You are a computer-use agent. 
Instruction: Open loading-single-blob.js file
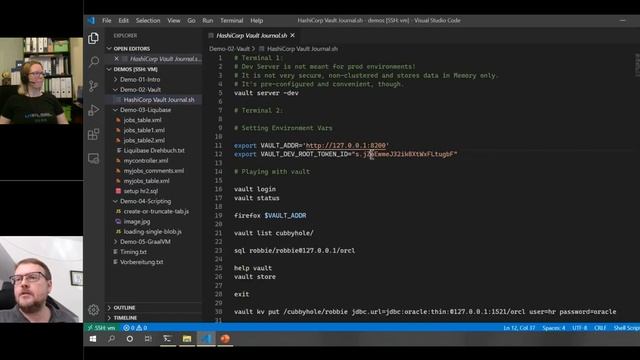[x=153, y=231]
